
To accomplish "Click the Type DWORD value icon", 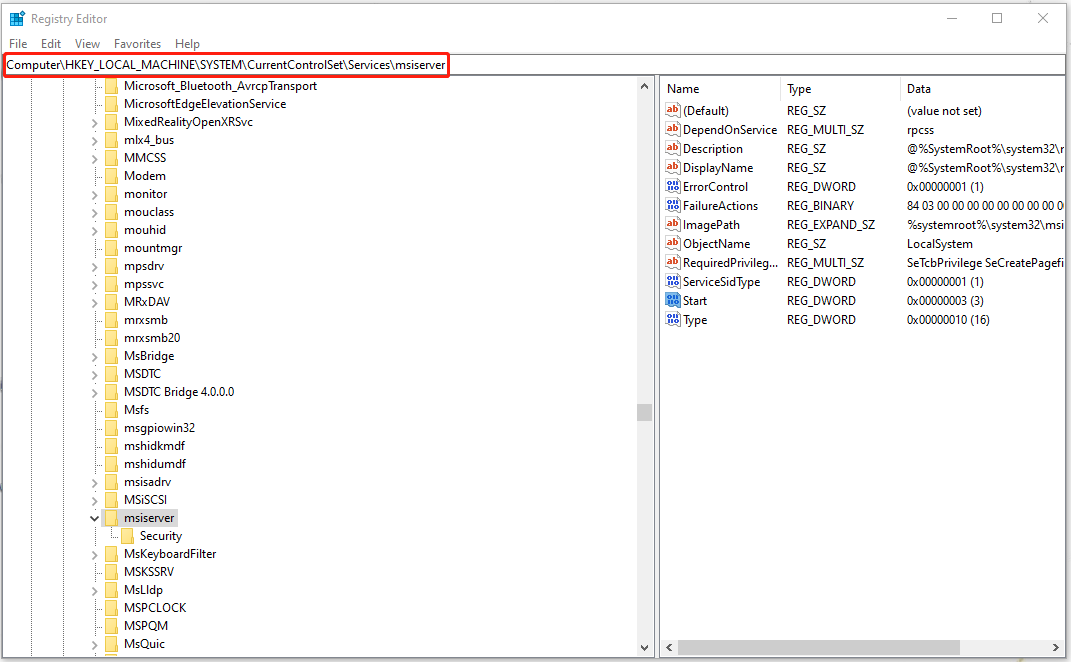I will 673,319.
